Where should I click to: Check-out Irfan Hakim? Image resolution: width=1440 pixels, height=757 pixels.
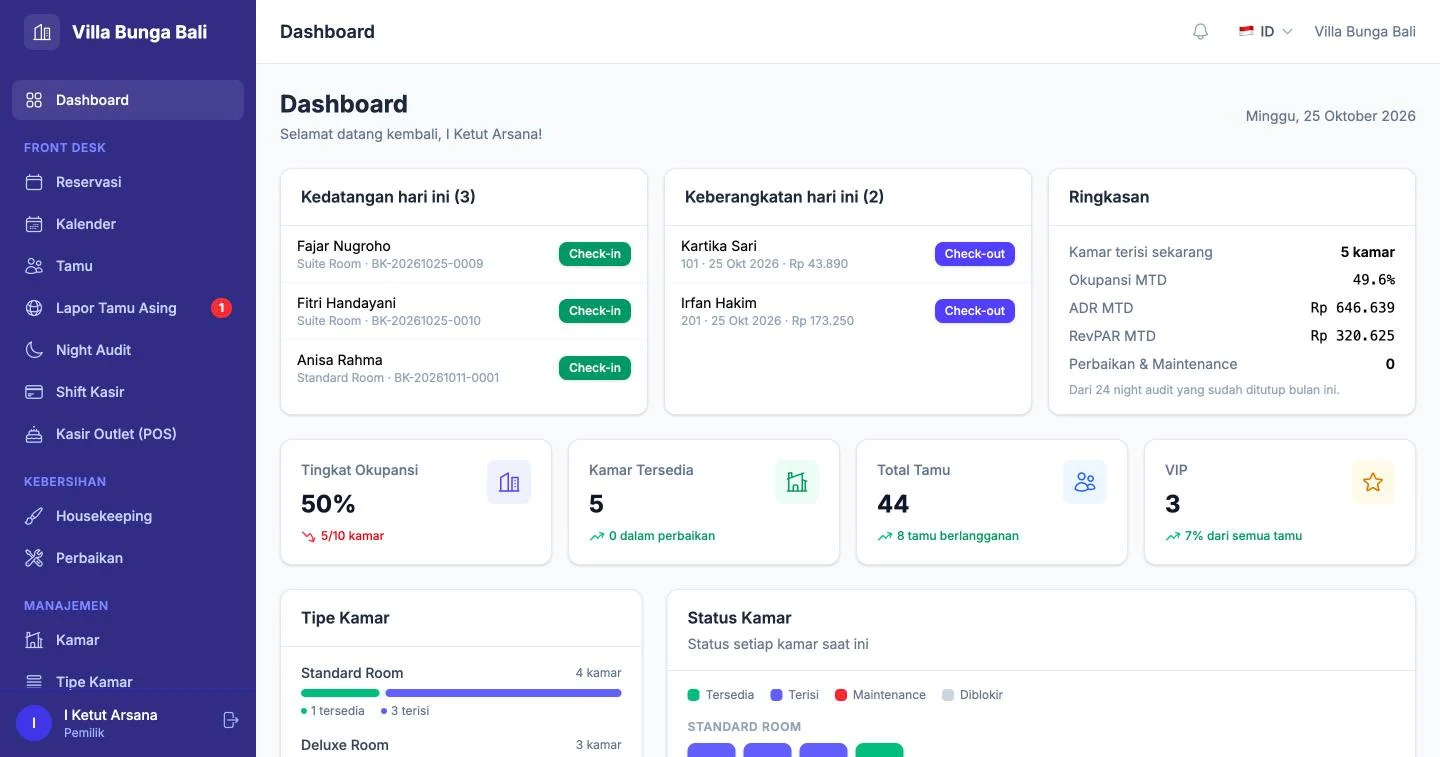975,311
